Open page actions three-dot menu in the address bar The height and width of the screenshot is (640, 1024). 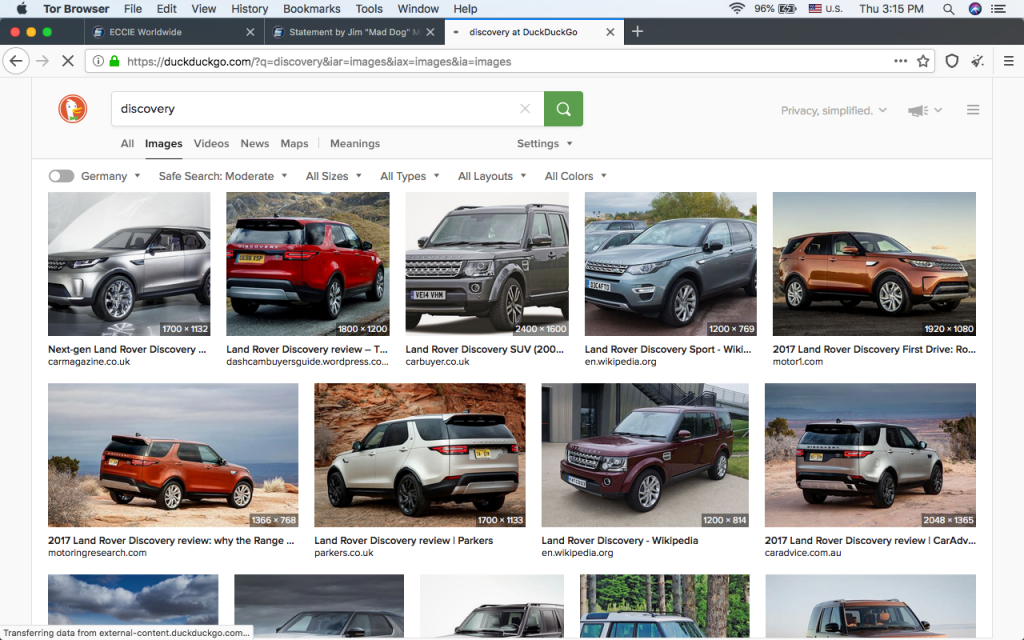901,61
